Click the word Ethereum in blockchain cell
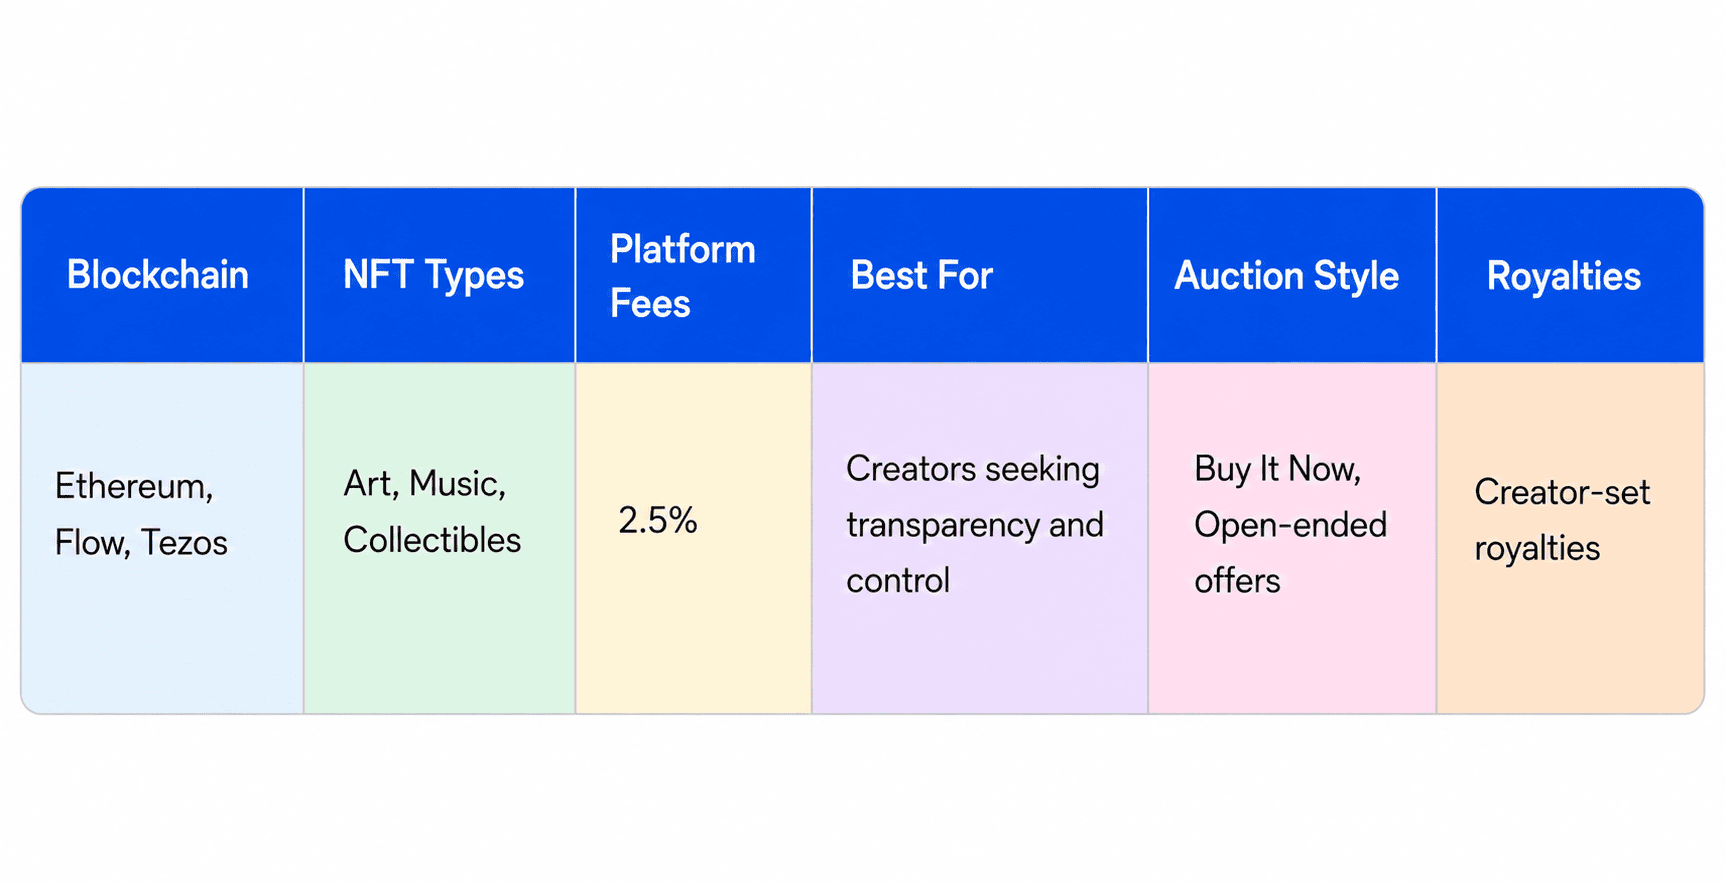 click(133, 486)
